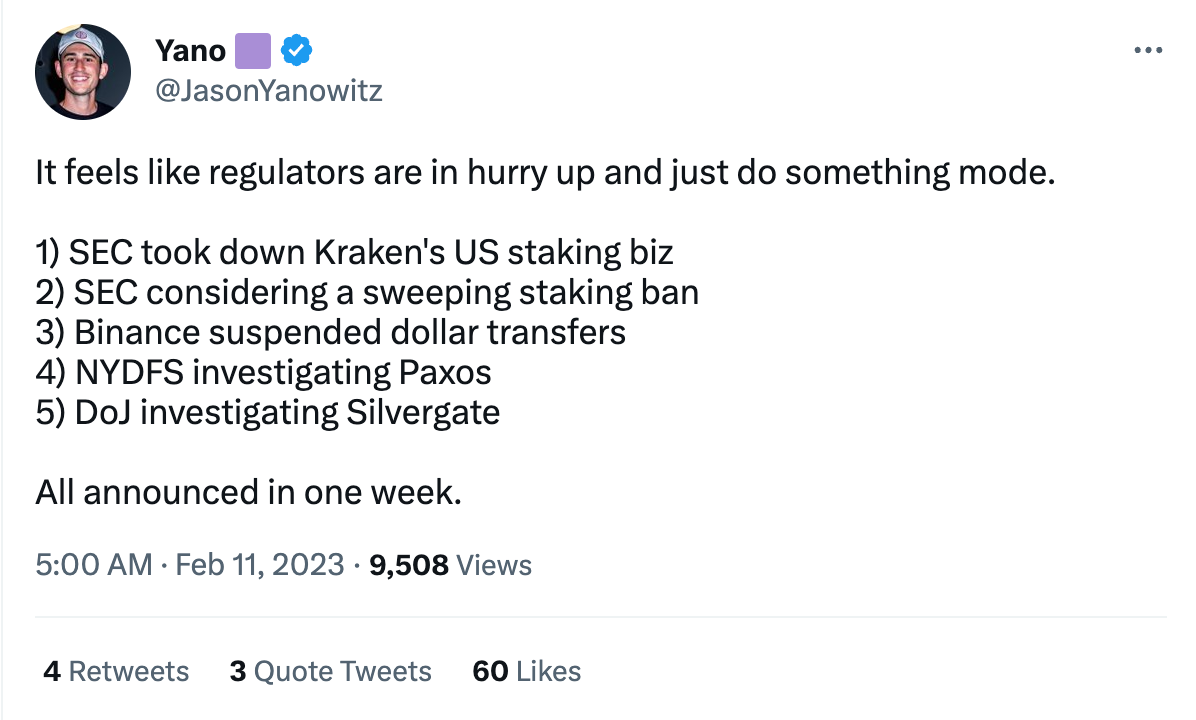
Task: Open the 3 Quote Tweets list
Action: coord(330,671)
